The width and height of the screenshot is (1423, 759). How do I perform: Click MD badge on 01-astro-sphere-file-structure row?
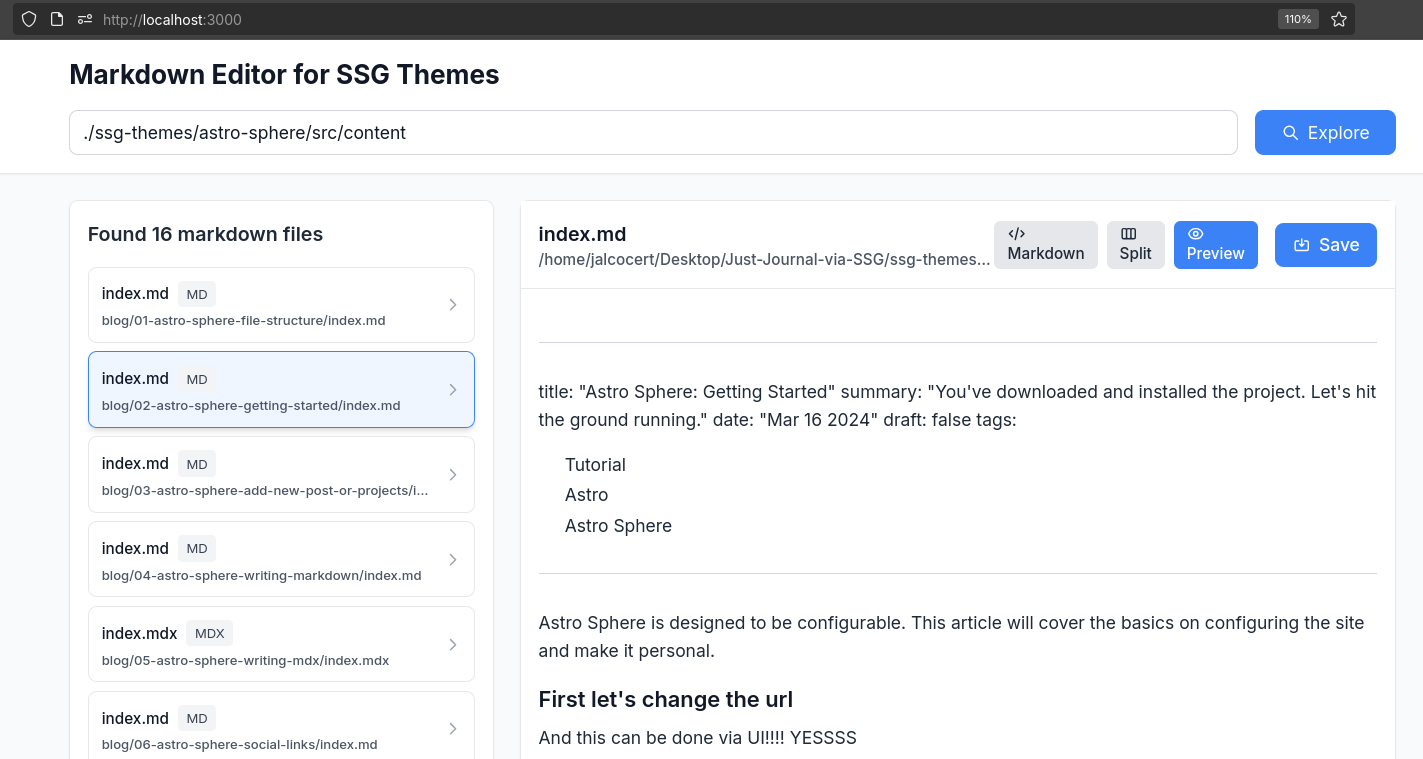click(x=197, y=294)
